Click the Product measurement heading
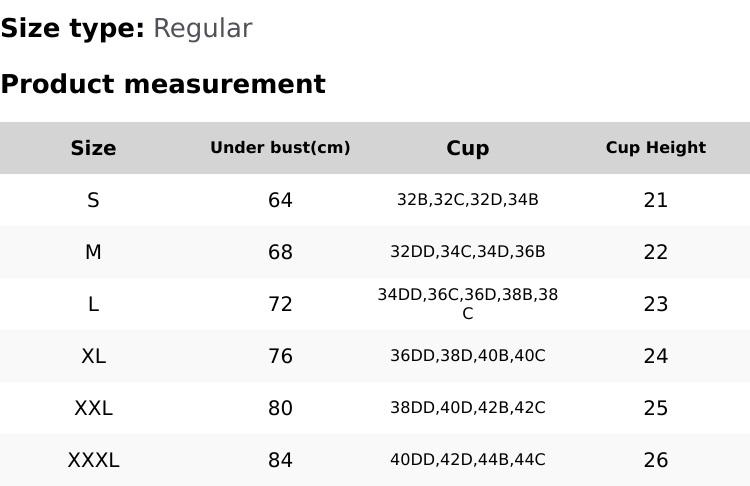 (x=163, y=84)
